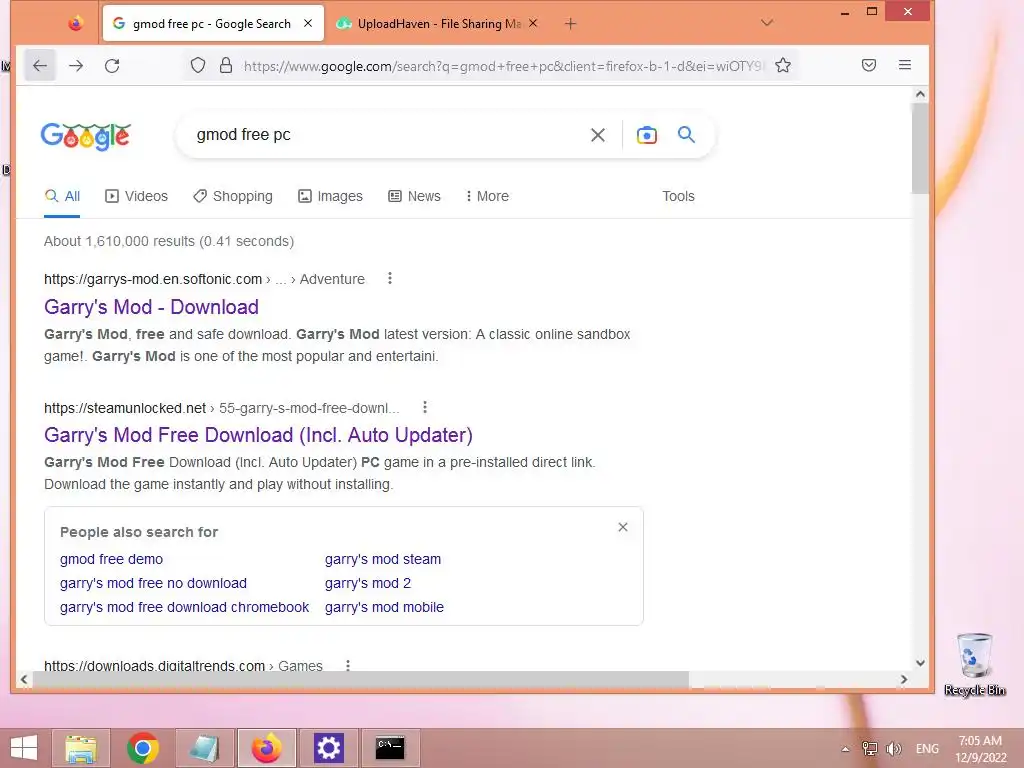Image resolution: width=1024 pixels, height=768 pixels.
Task: Switch to the UploadHaven File Sharing tab
Action: 436,24
